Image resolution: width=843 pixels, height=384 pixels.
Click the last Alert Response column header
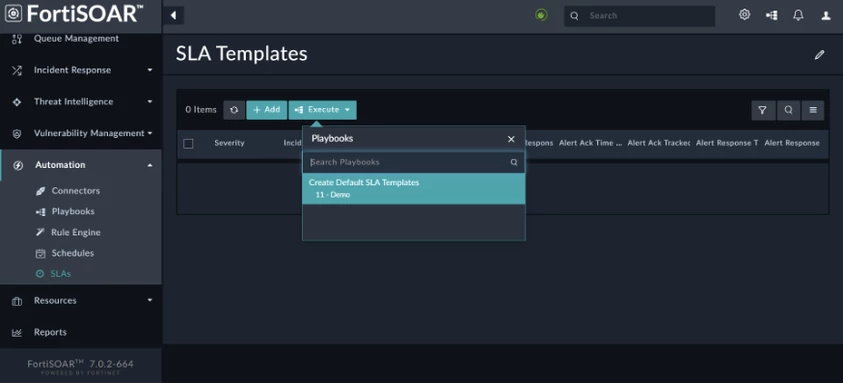click(x=792, y=143)
